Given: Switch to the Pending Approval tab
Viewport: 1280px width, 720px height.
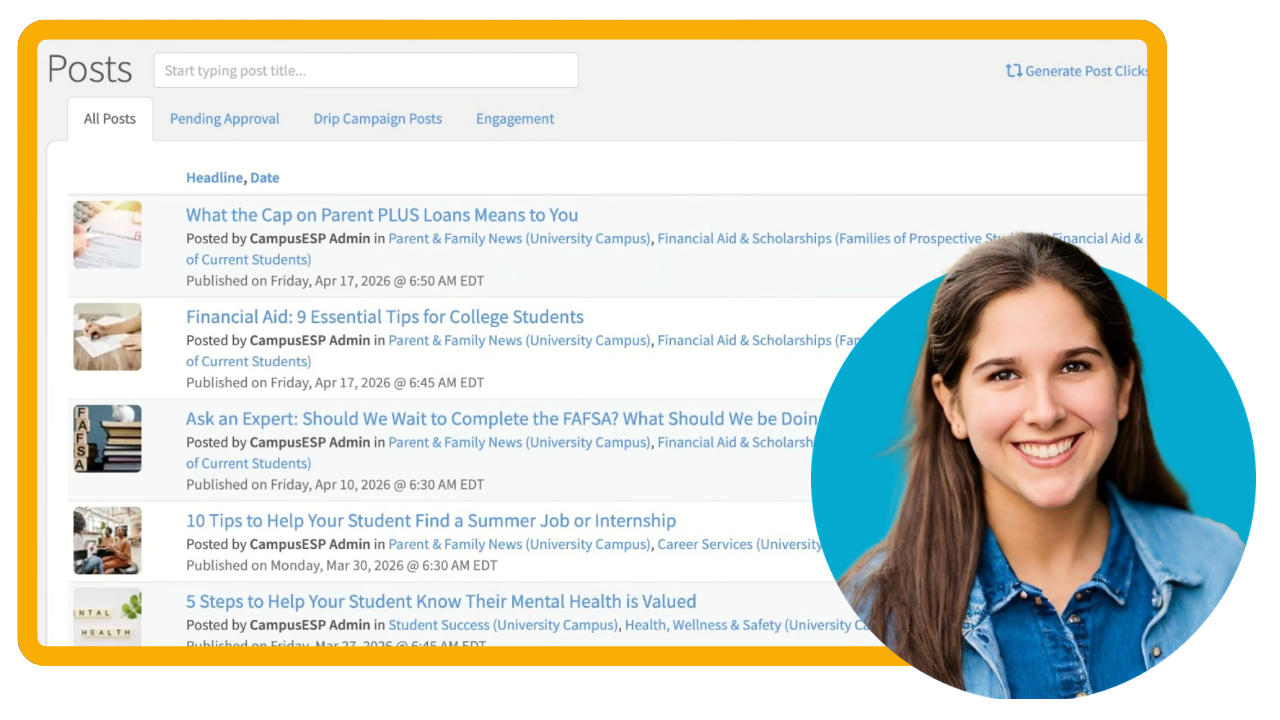Looking at the screenshot, I should point(225,119).
